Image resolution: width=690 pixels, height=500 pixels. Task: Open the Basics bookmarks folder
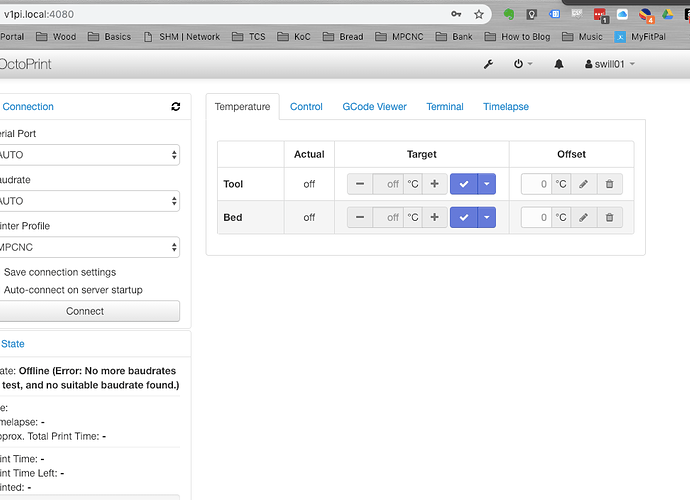[109, 37]
